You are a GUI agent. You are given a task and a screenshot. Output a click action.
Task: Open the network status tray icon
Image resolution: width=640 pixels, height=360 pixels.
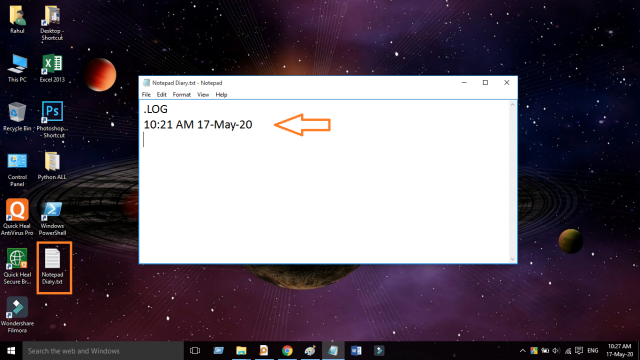tap(568, 351)
